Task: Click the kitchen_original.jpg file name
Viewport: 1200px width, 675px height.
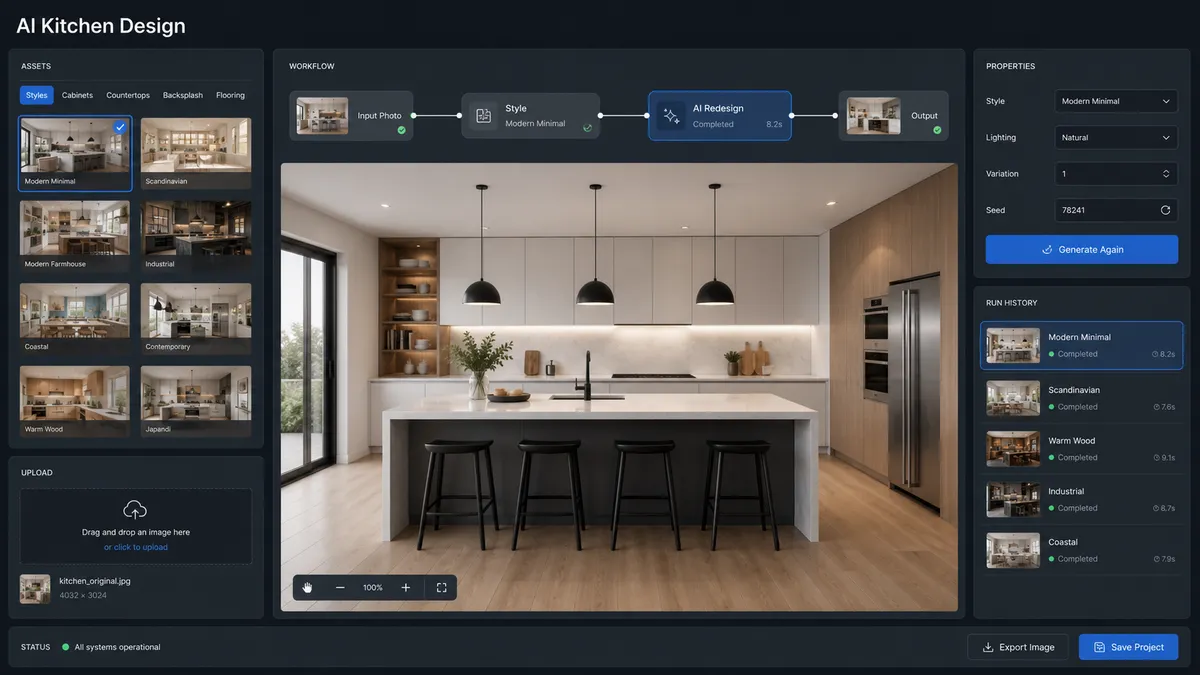Action: pos(95,581)
